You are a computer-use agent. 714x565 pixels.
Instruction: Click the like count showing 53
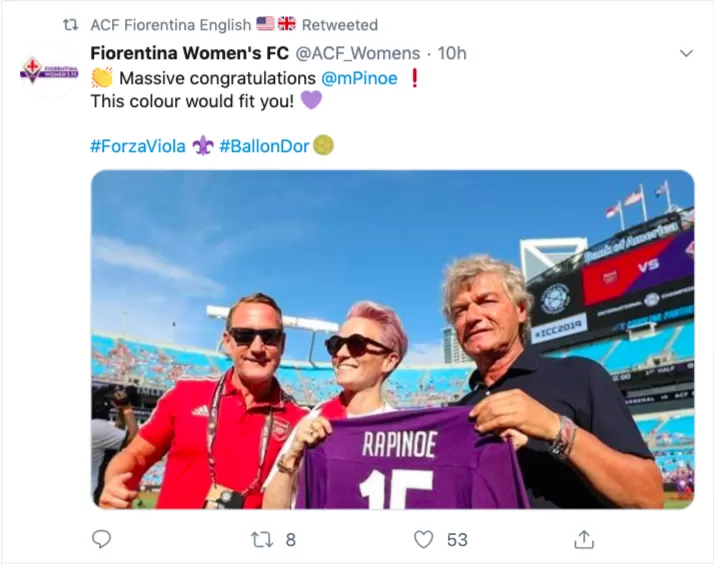tap(457, 540)
